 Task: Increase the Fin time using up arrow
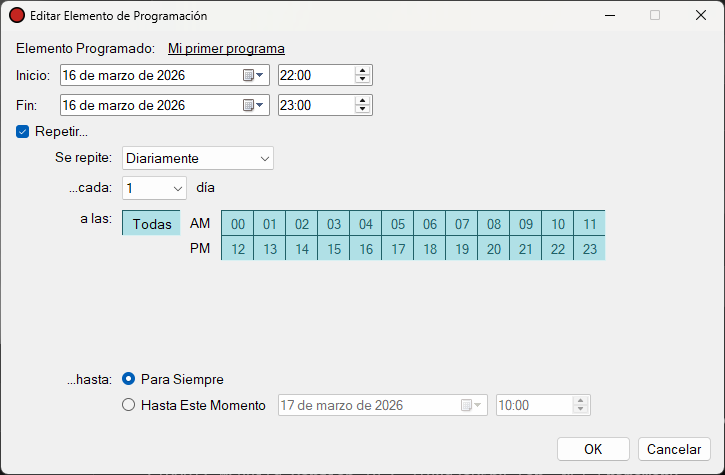click(x=362, y=101)
